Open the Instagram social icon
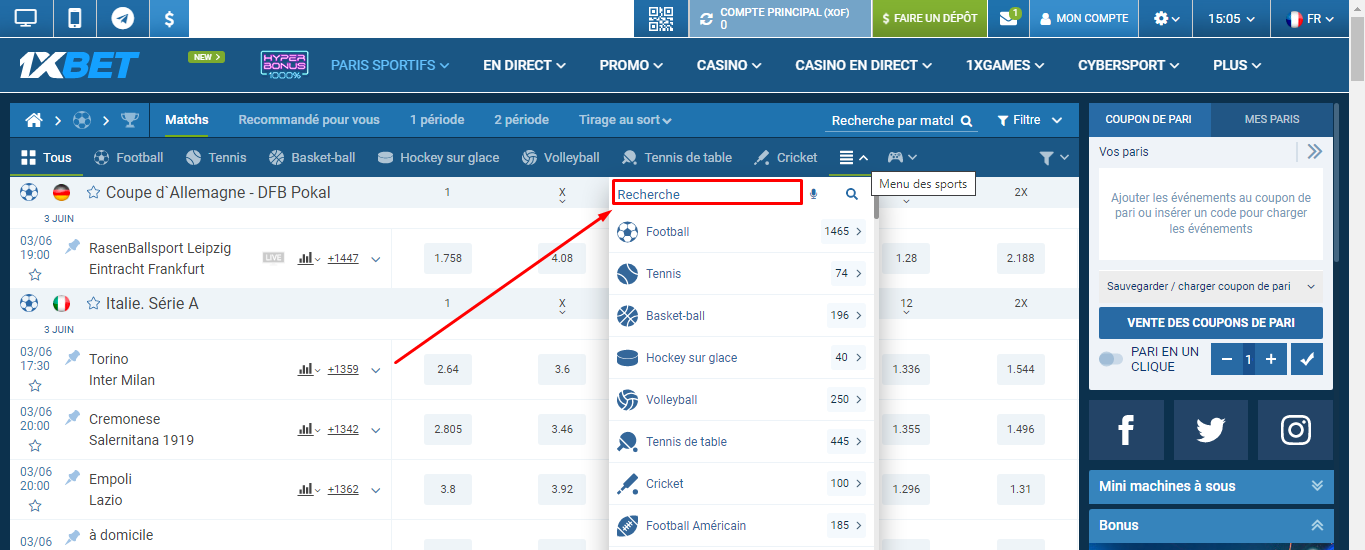Screen dimensions: 1365x550 [1296, 430]
